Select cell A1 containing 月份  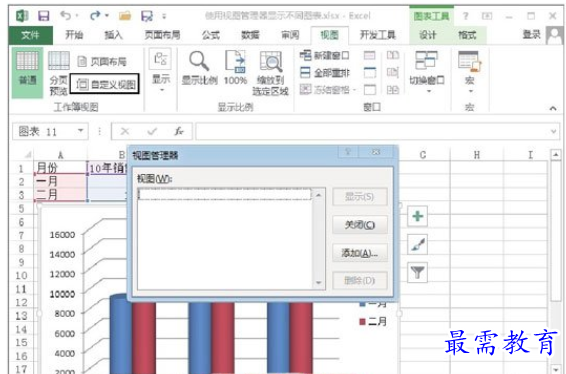(61, 168)
